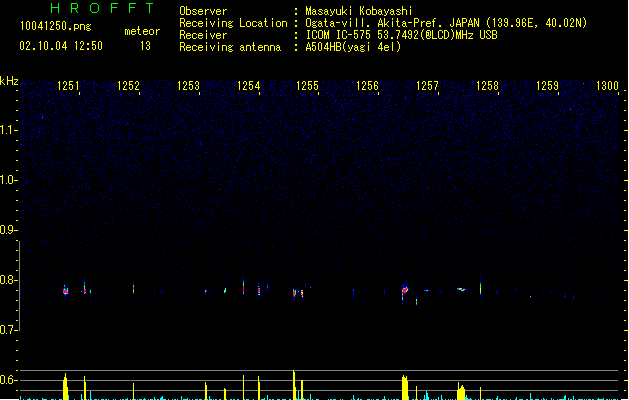Click the 1256 time marker
This screenshot has width=629, height=400.
367,86
